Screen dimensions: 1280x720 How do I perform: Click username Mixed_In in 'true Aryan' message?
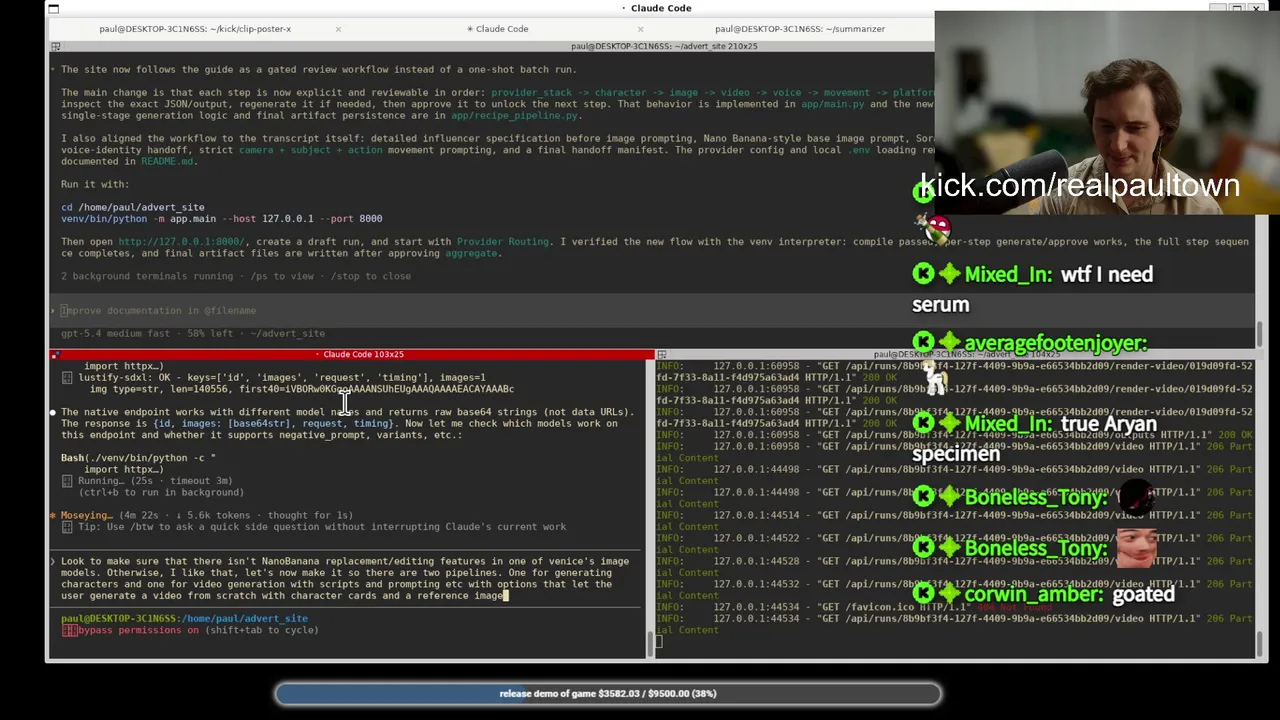(x=1008, y=424)
